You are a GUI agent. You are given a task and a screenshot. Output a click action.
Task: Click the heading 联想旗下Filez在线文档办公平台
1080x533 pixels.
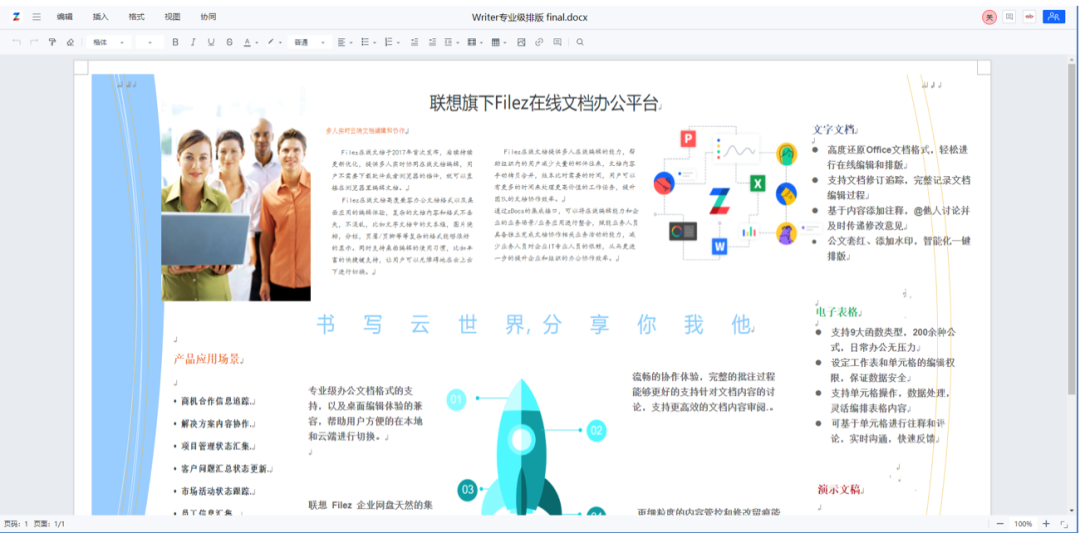pos(544,103)
